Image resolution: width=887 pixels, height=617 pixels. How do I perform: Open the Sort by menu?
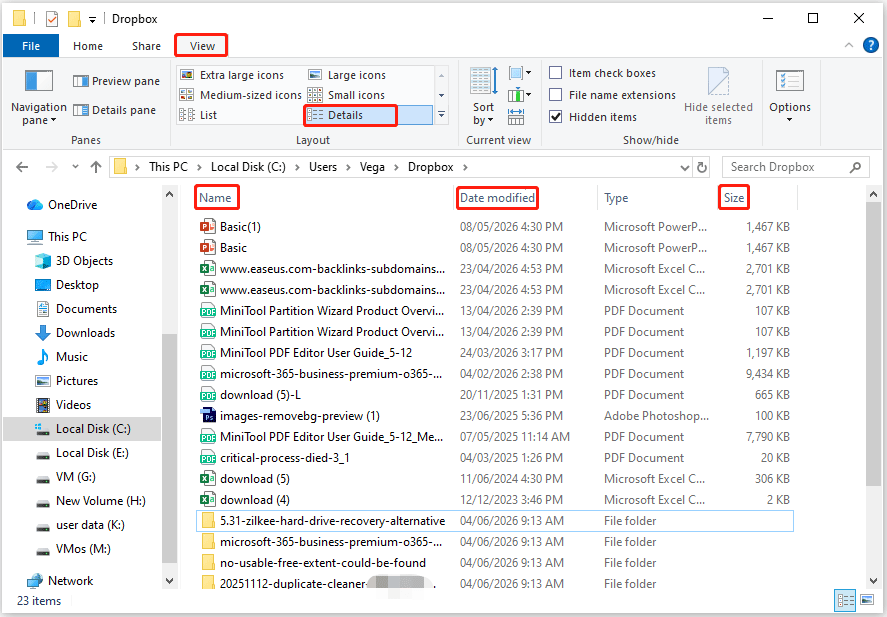click(483, 96)
